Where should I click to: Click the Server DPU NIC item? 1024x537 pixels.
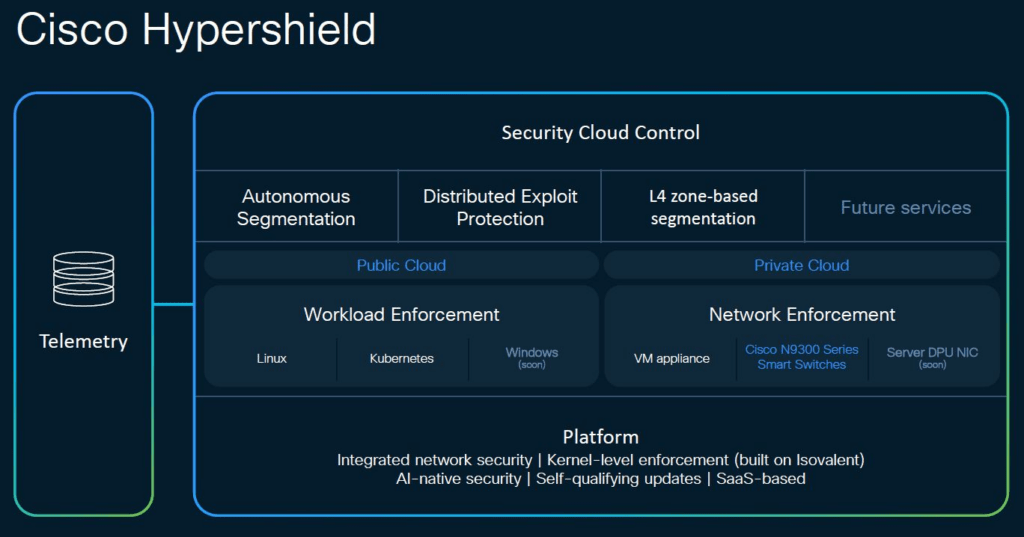coord(932,357)
